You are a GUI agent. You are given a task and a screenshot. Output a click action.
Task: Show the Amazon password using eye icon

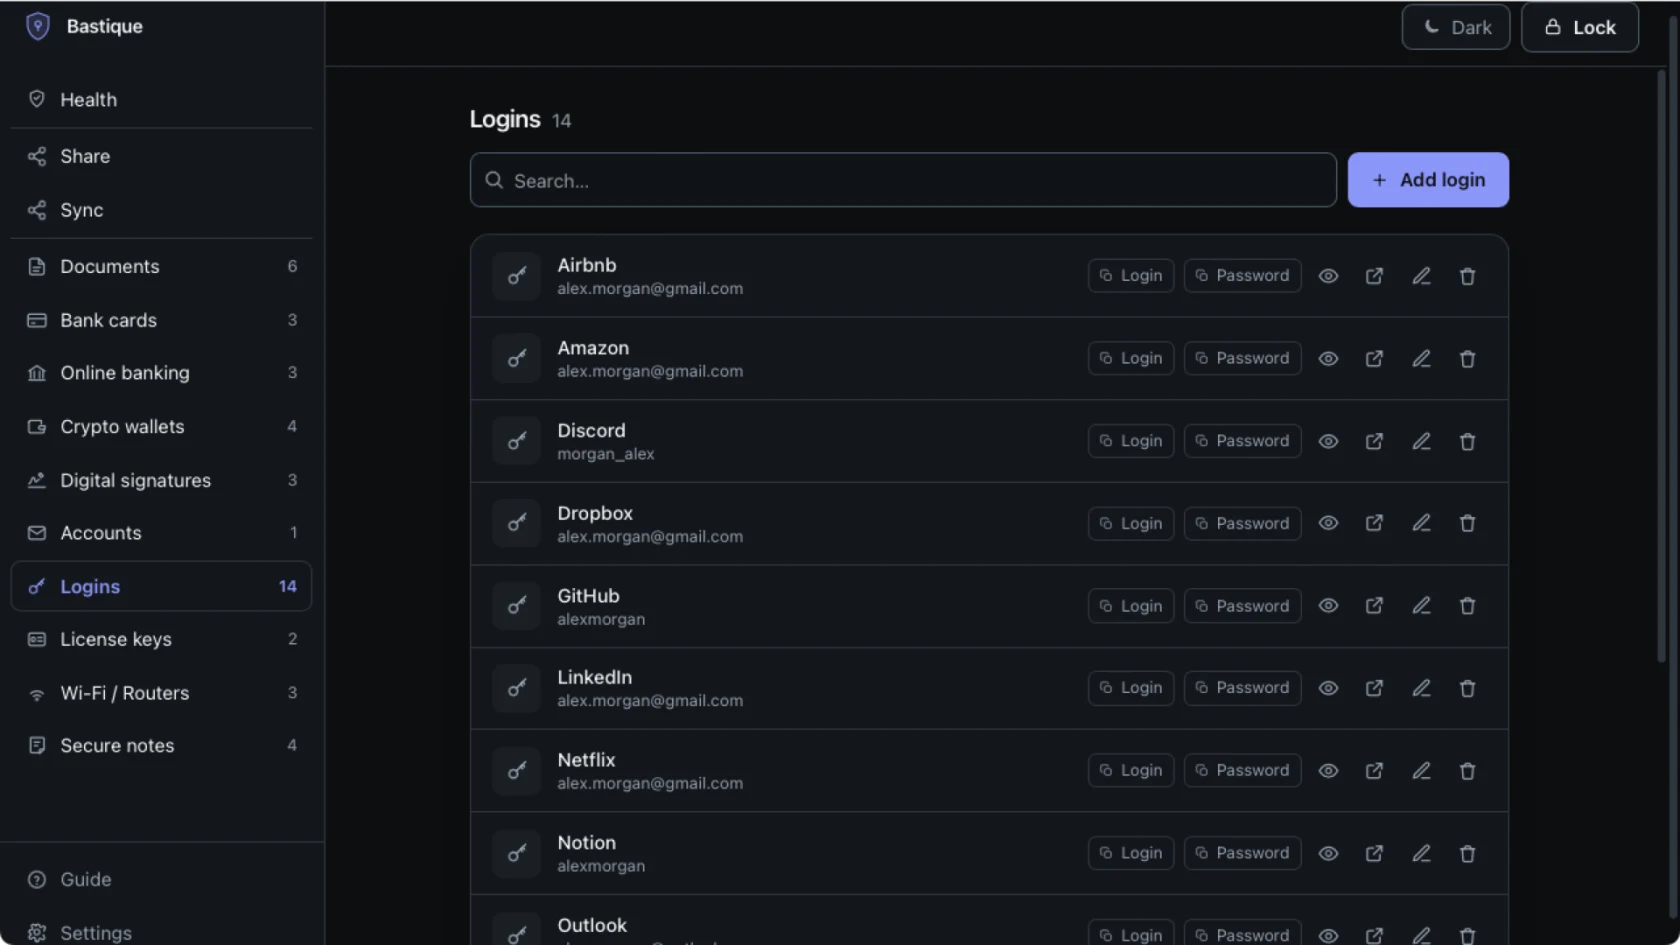(1328, 358)
